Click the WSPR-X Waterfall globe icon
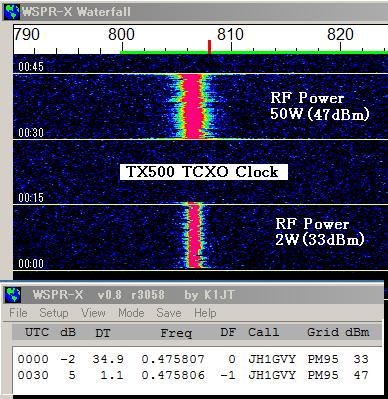388x399 pixels. 13,12
